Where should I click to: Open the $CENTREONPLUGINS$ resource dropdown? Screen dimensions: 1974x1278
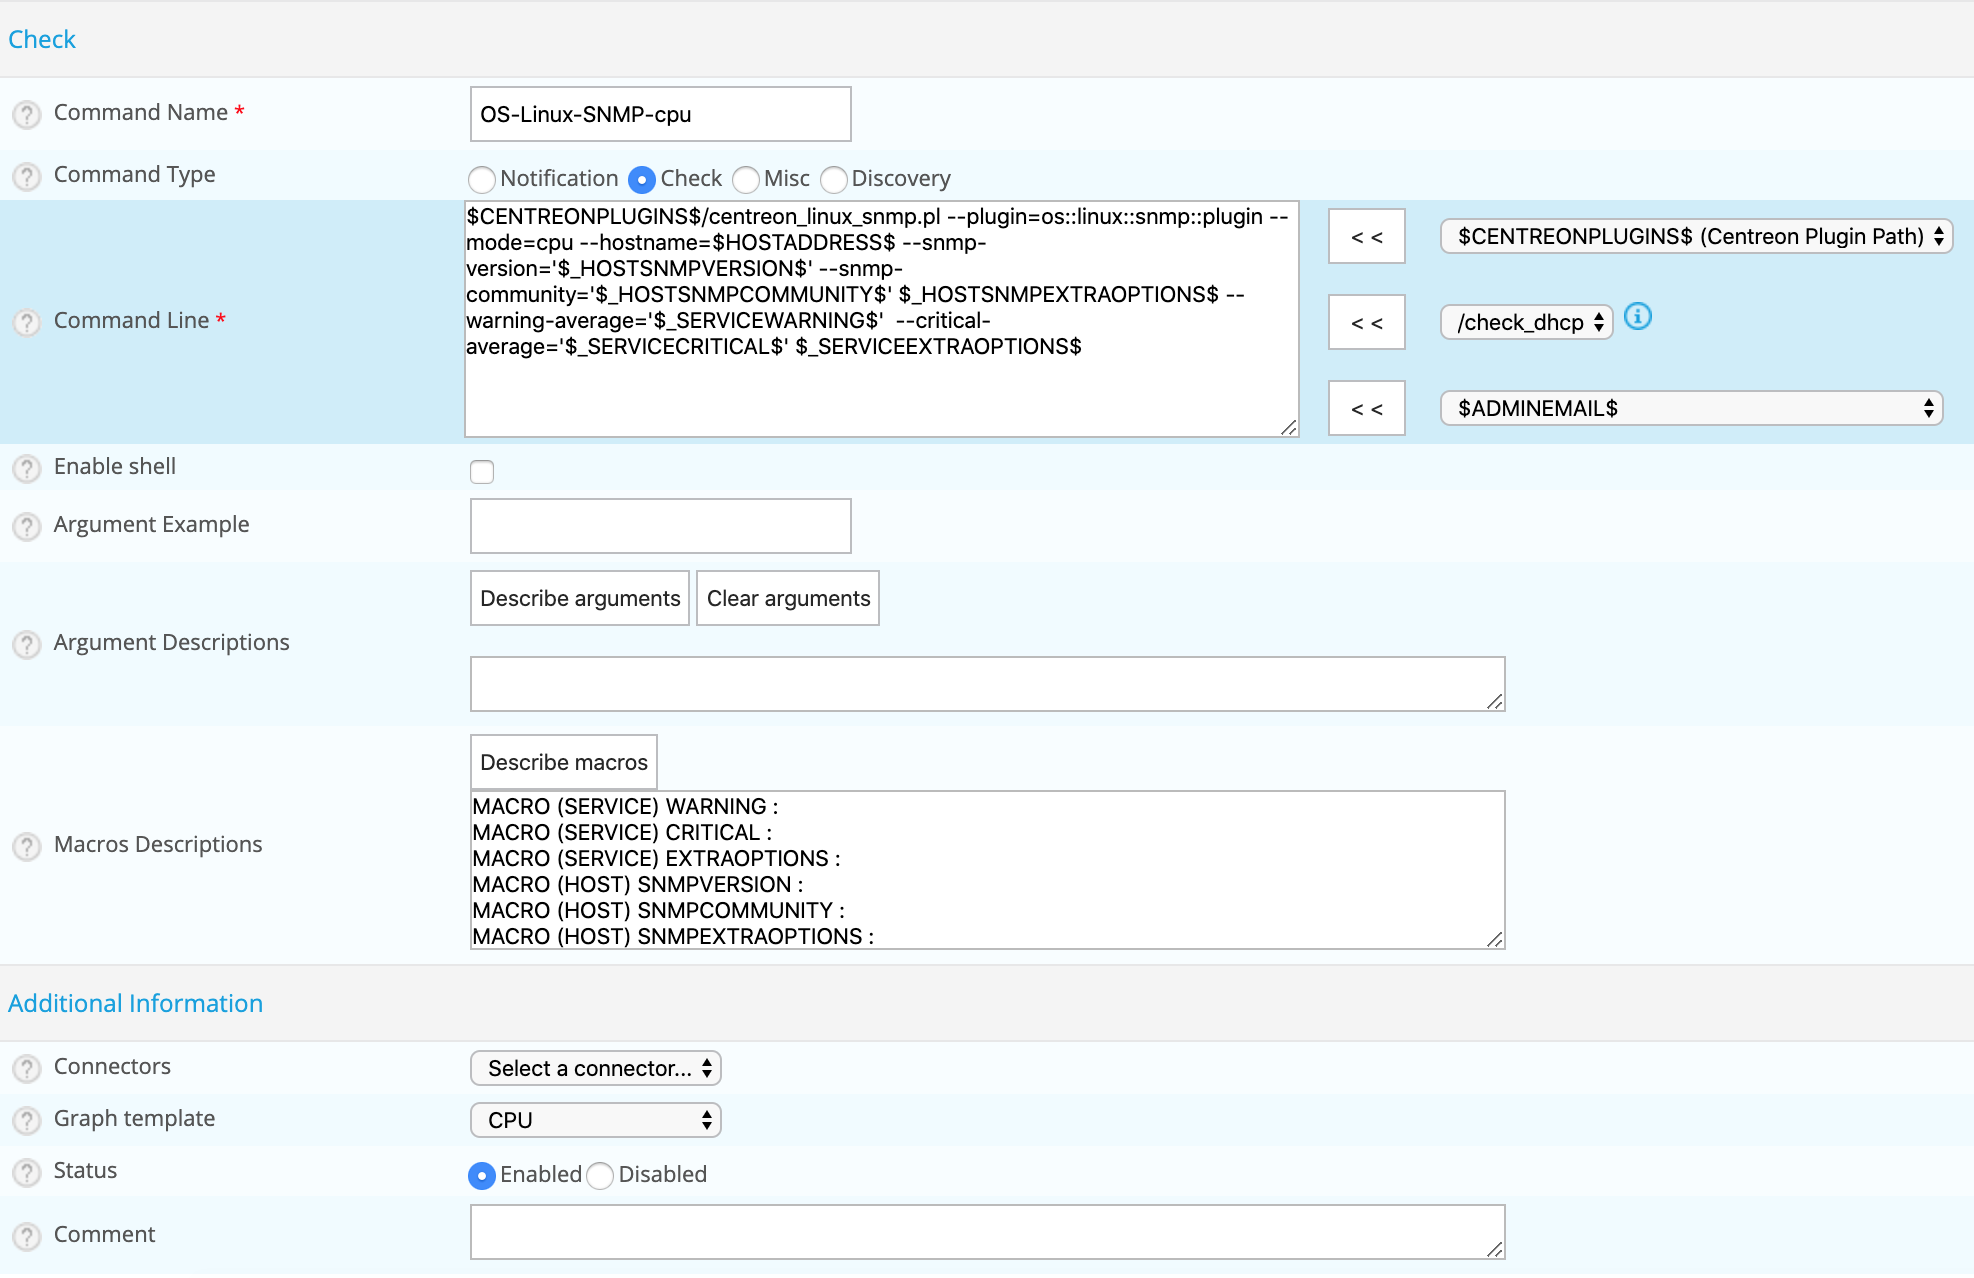pos(1695,236)
